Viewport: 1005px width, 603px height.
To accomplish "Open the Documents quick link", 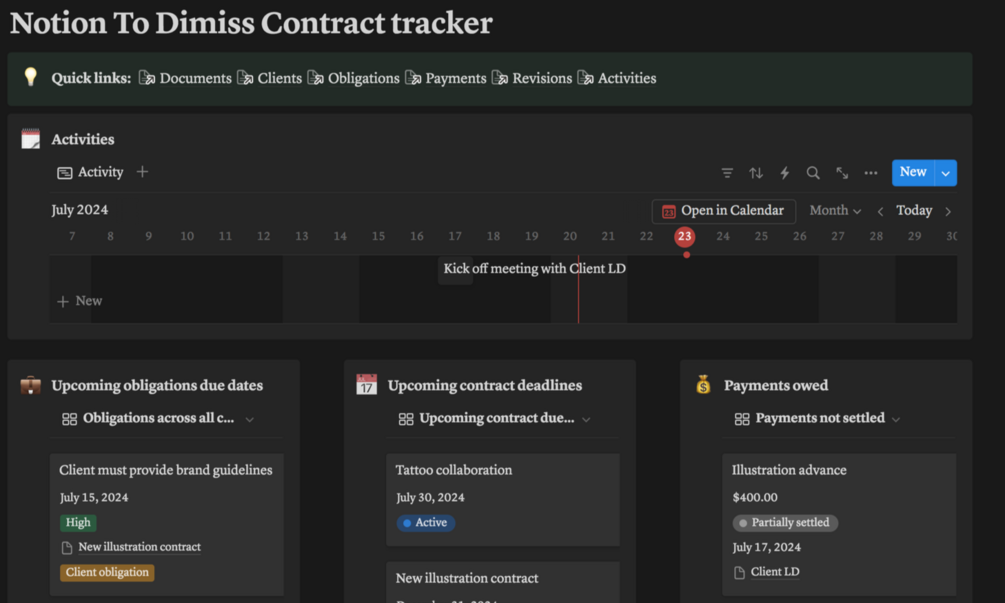I will (x=196, y=77).
